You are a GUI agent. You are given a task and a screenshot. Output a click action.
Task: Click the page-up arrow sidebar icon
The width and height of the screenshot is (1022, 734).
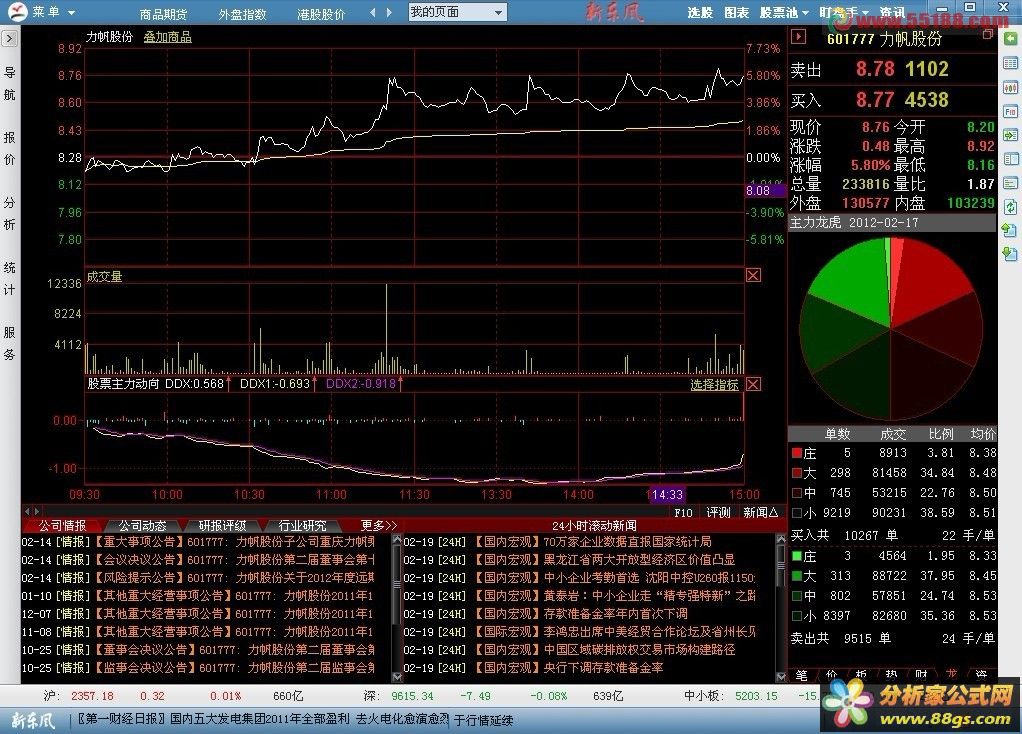(1010, 230)
